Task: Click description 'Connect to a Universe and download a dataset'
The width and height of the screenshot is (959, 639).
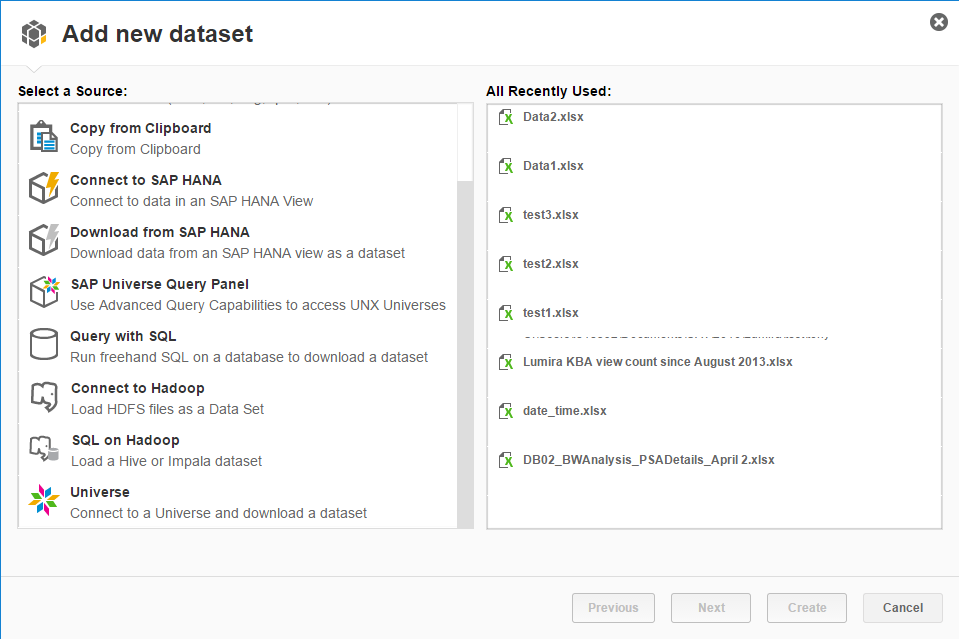Action: coord(218,513)
